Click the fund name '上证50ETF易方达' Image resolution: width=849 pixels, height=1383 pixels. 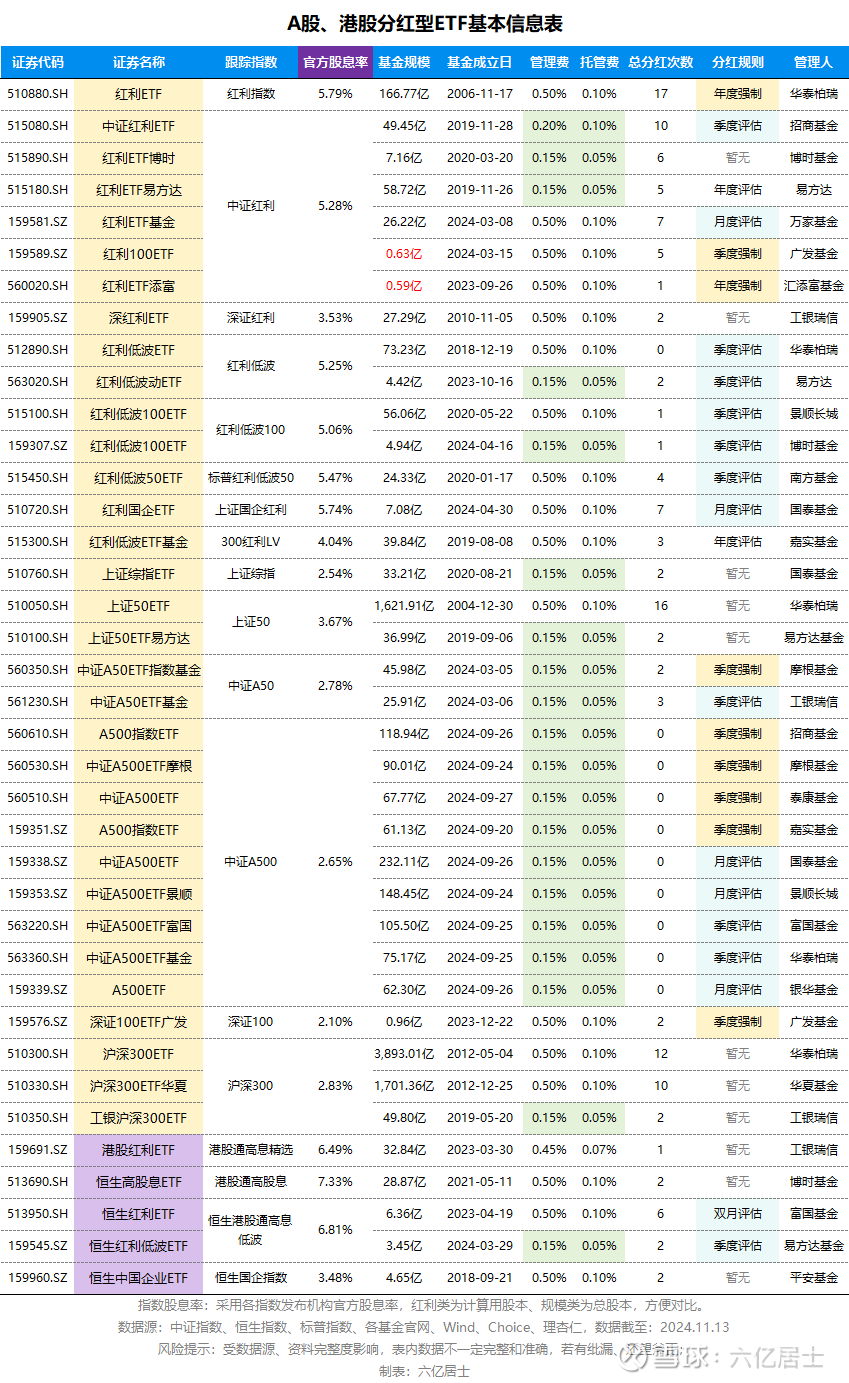(138, 638)
